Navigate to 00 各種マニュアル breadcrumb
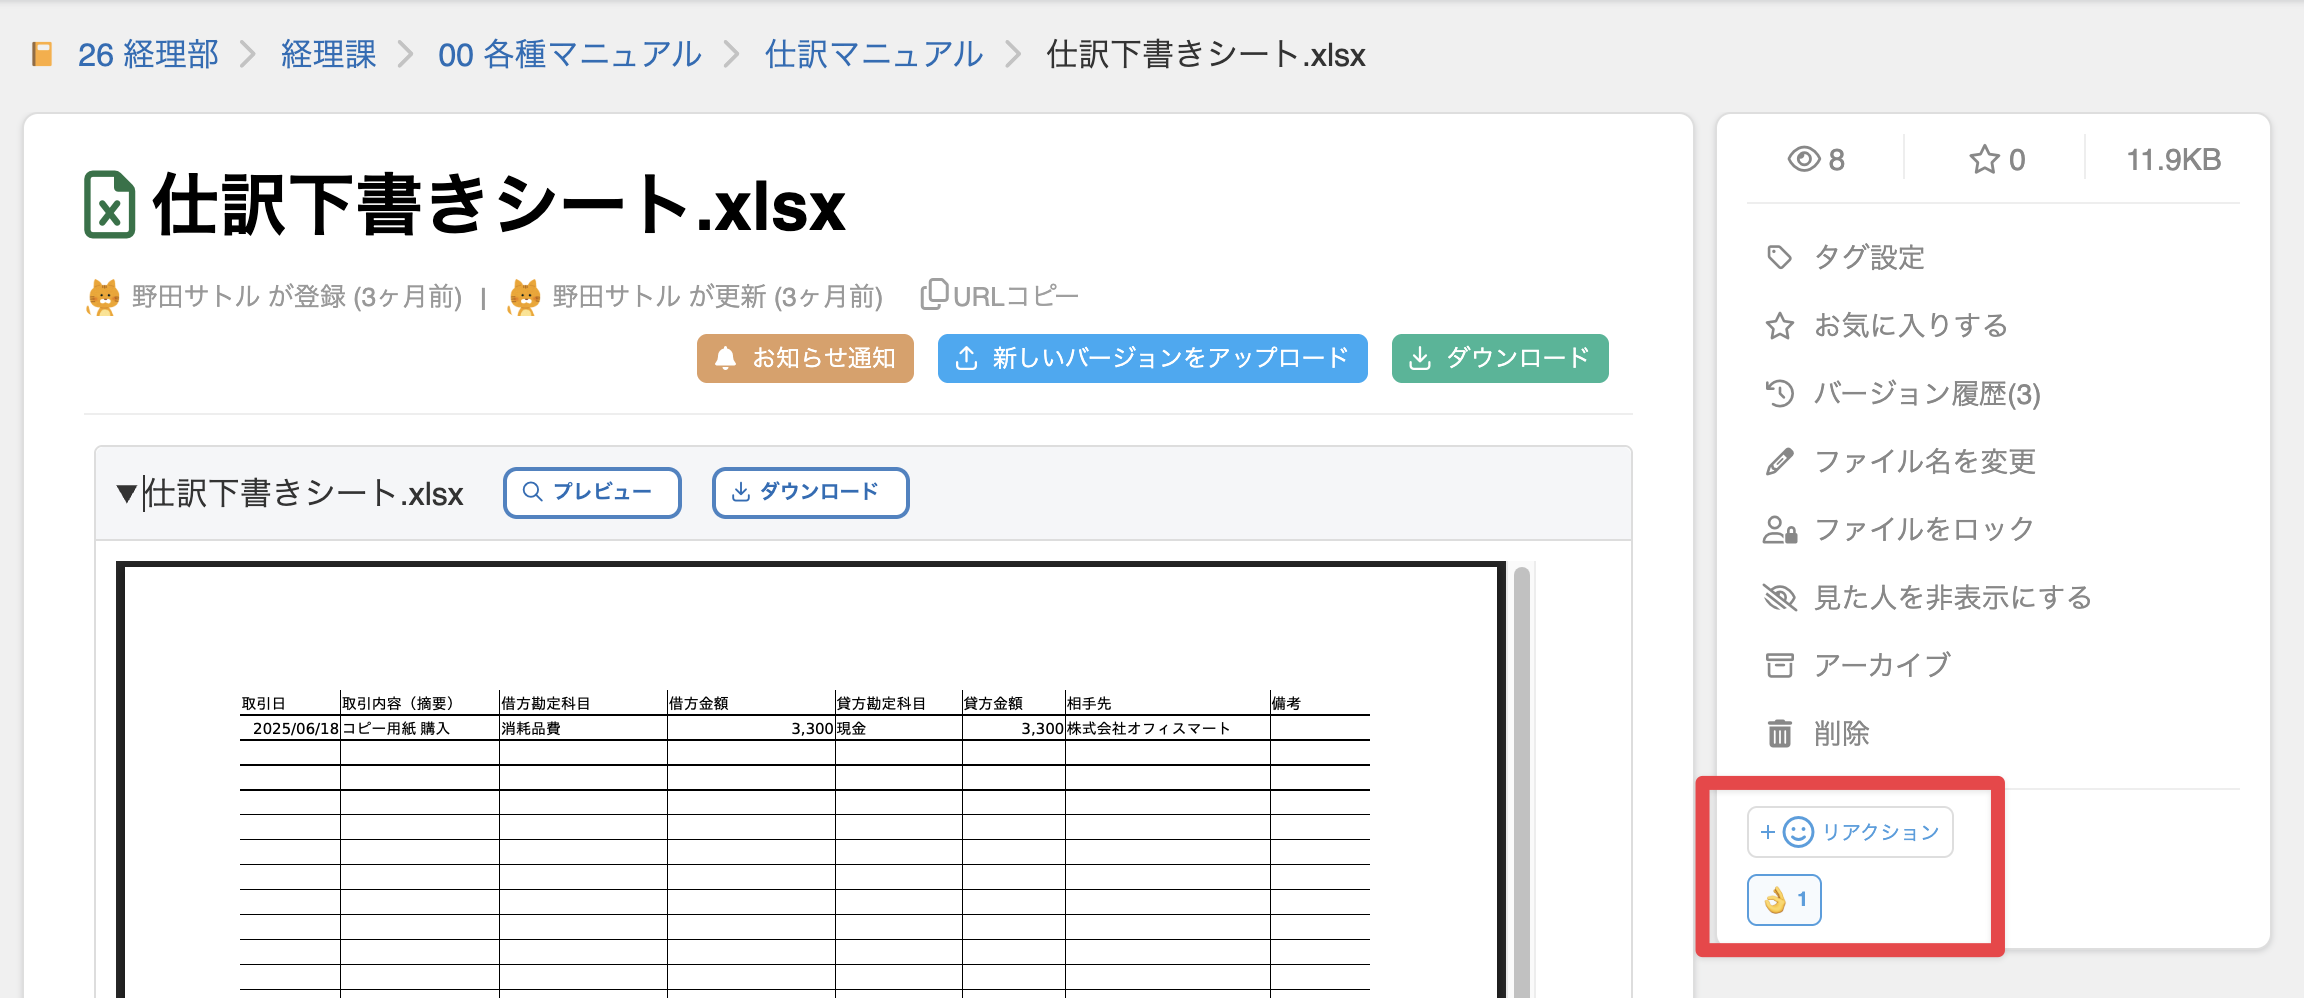 [x=569, y=54]
